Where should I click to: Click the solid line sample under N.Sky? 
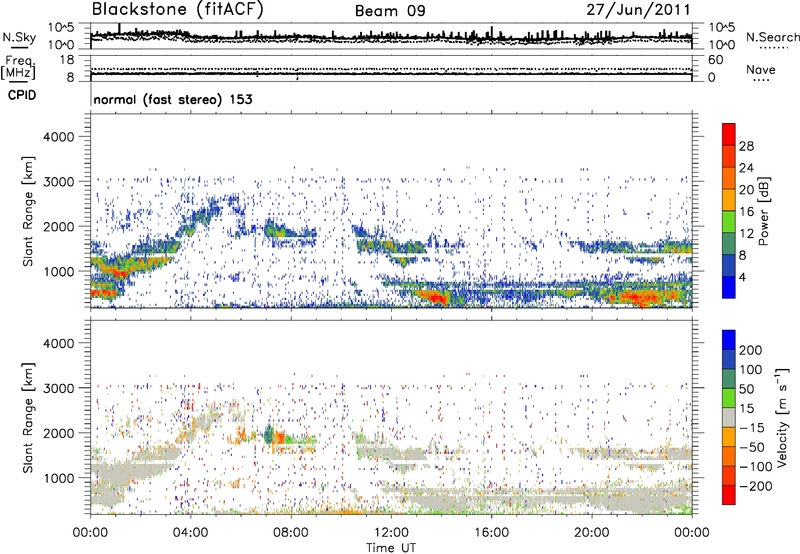[x=19, y=47]
